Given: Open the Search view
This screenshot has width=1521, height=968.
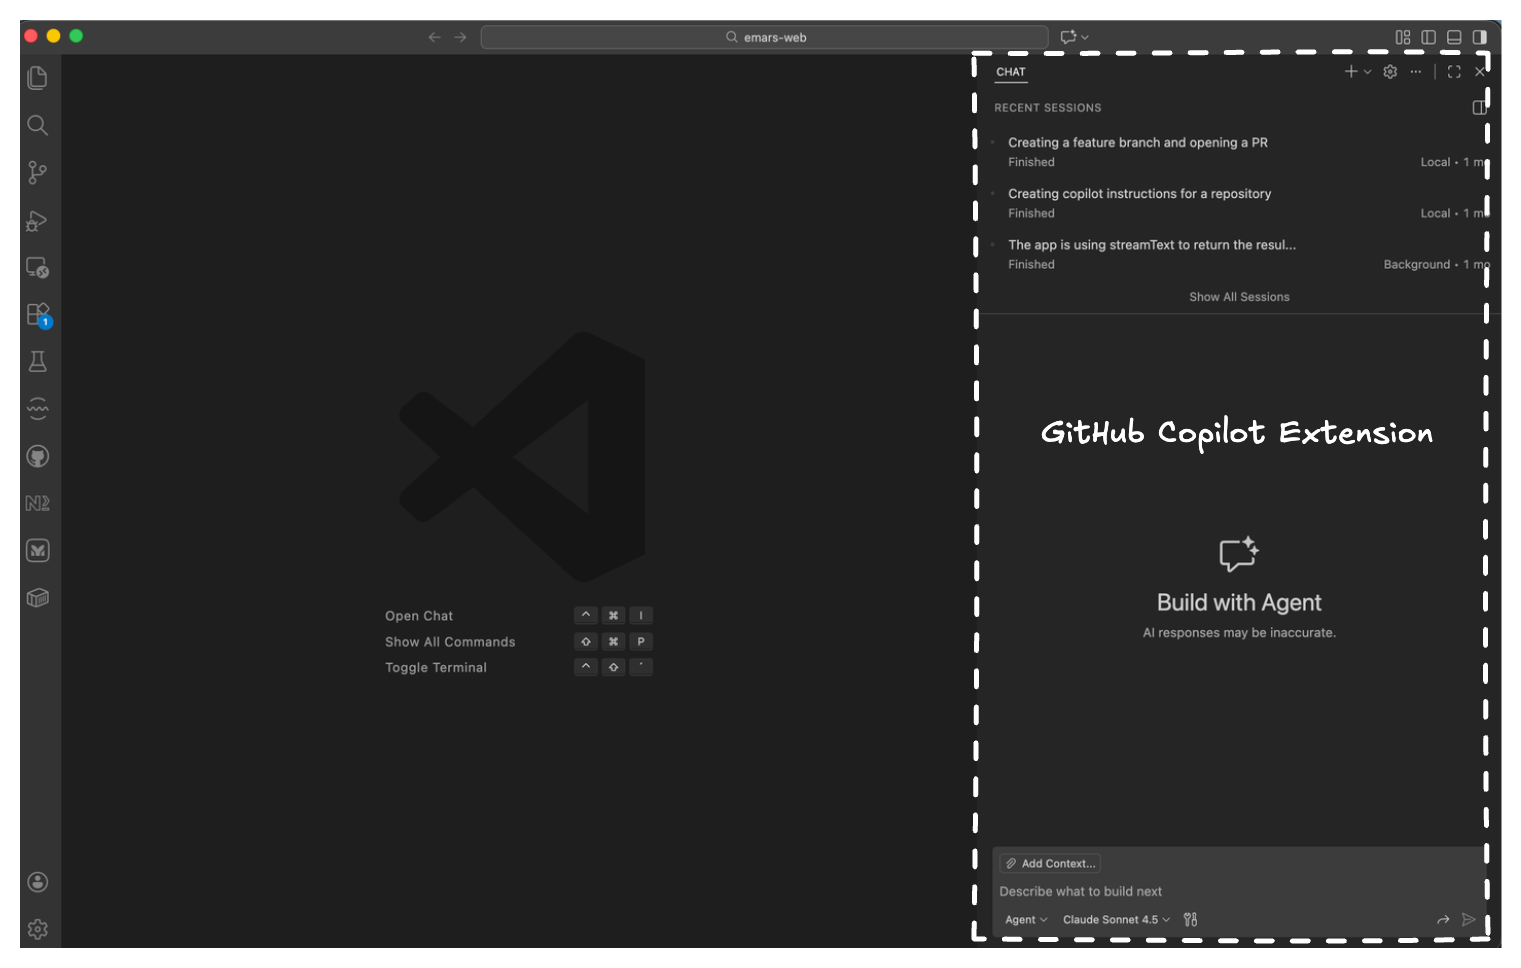Looking at the screenshot, I should 37,125.
